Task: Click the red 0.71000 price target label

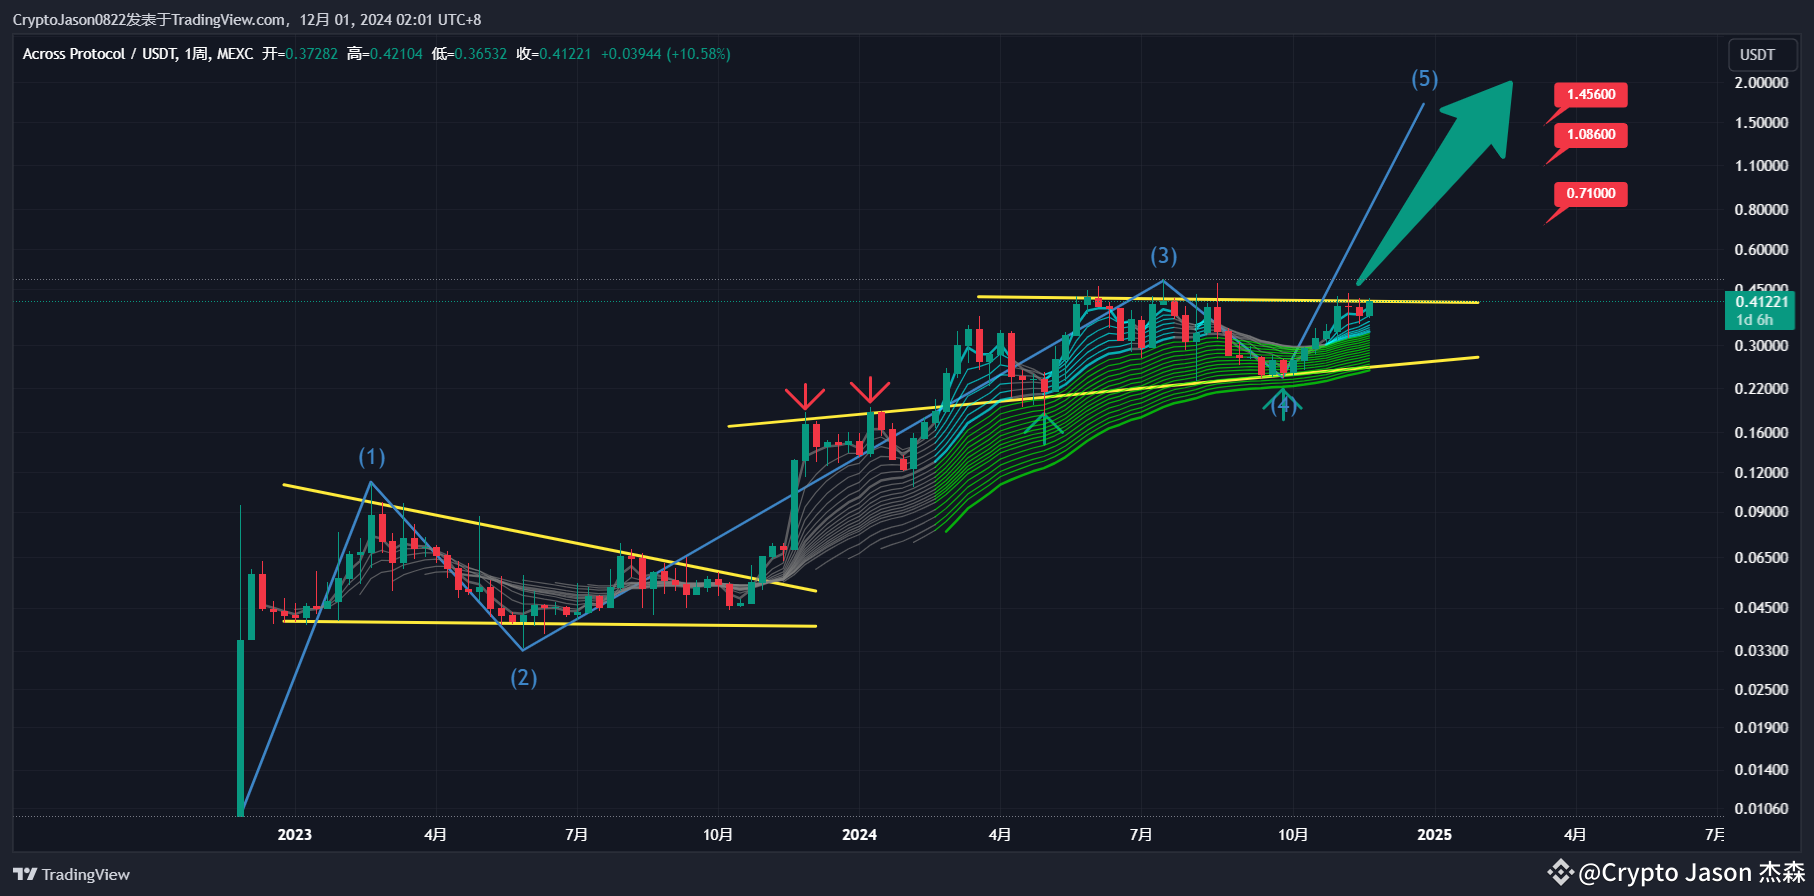Action: 1591,194
